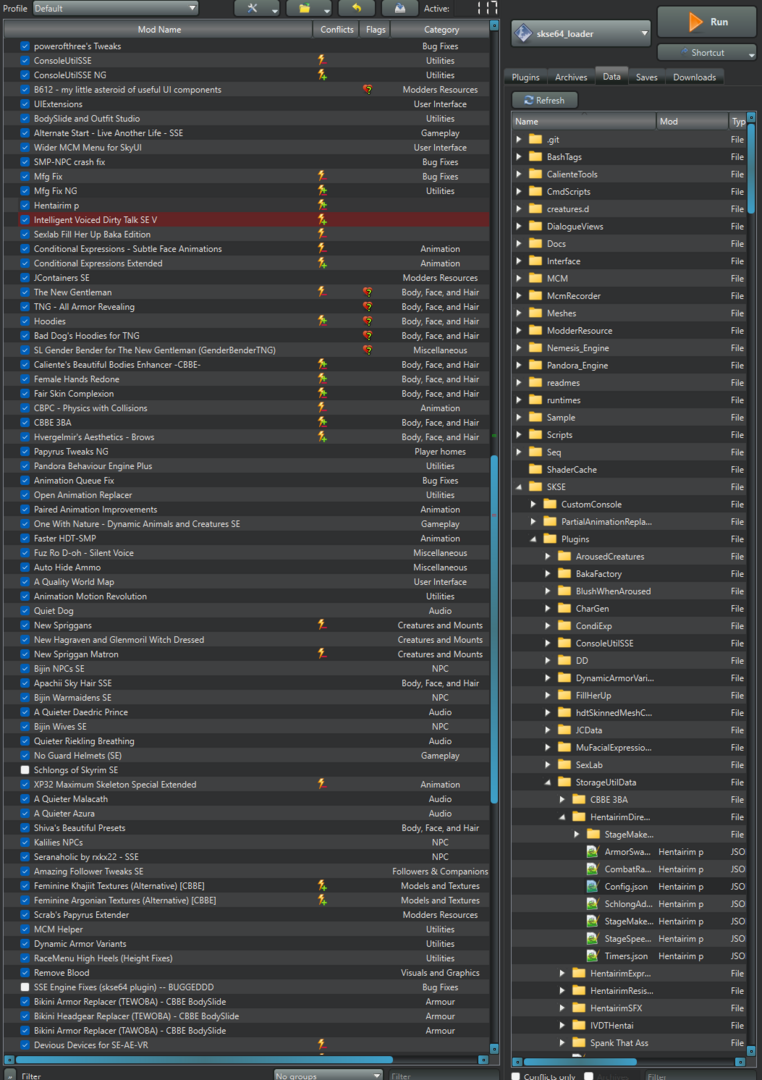Click the Nemesis_Engine folder icon

535,348
